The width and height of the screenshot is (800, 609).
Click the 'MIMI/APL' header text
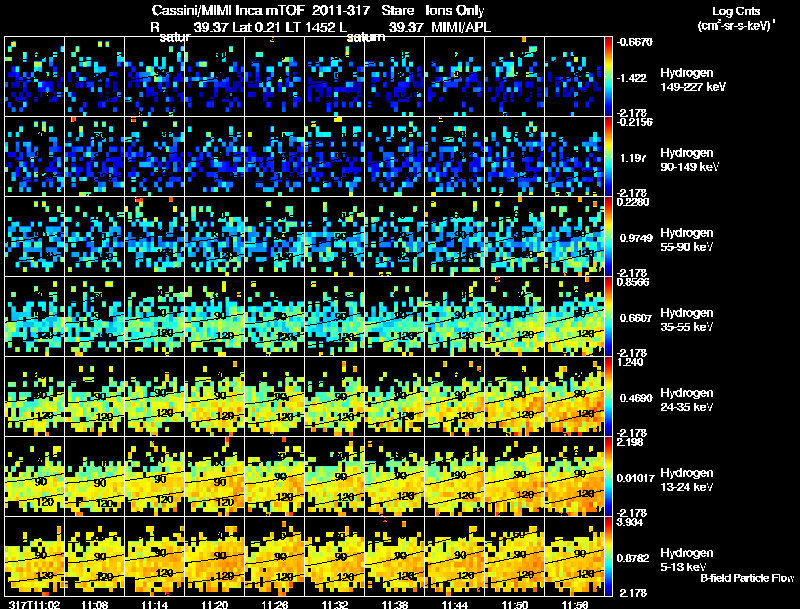coord(461,27)
